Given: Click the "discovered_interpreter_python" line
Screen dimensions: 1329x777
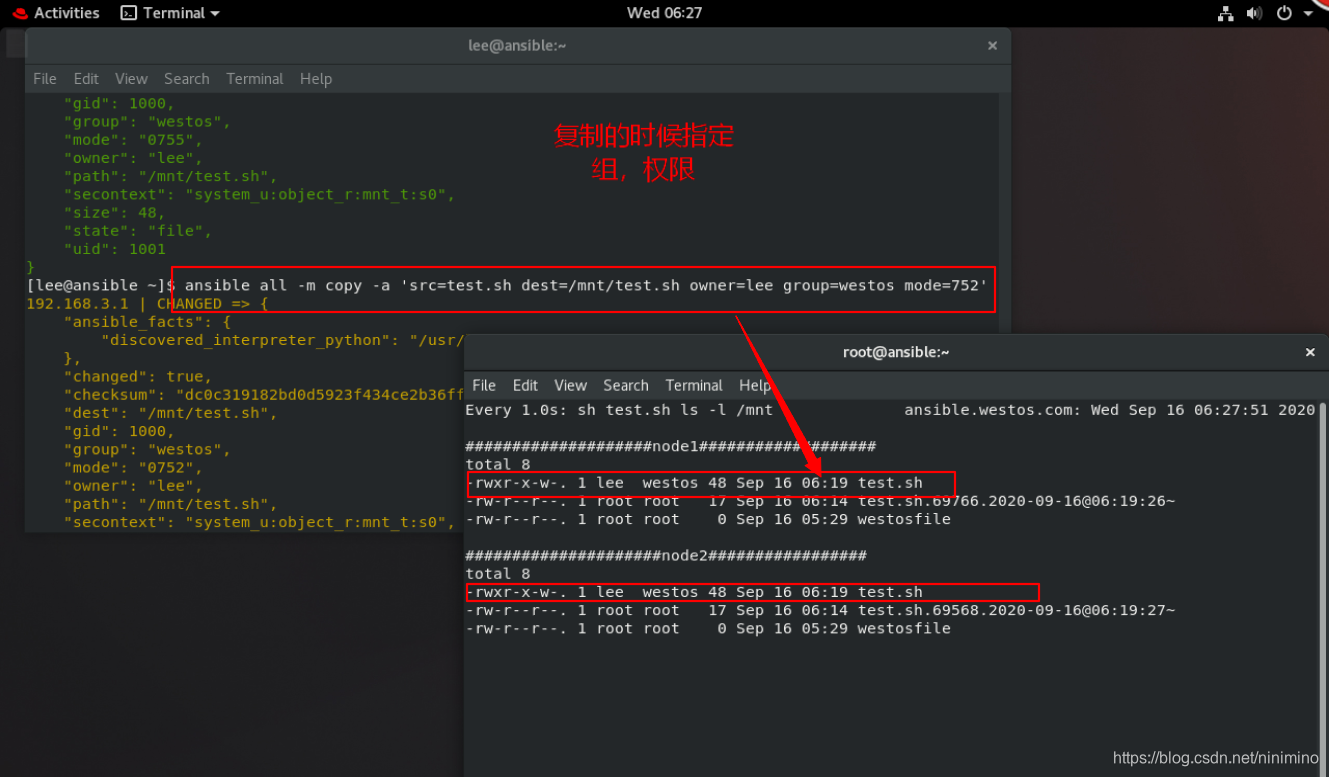Looking at the screenshot, I should click(282, 340).
